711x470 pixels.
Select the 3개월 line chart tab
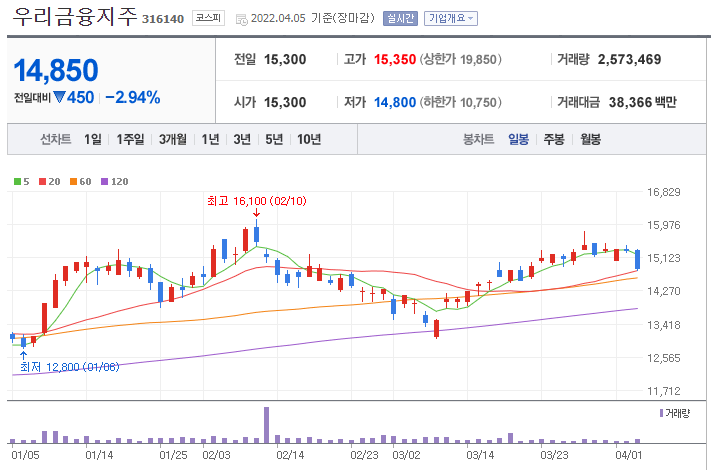[x=173, y=139]
